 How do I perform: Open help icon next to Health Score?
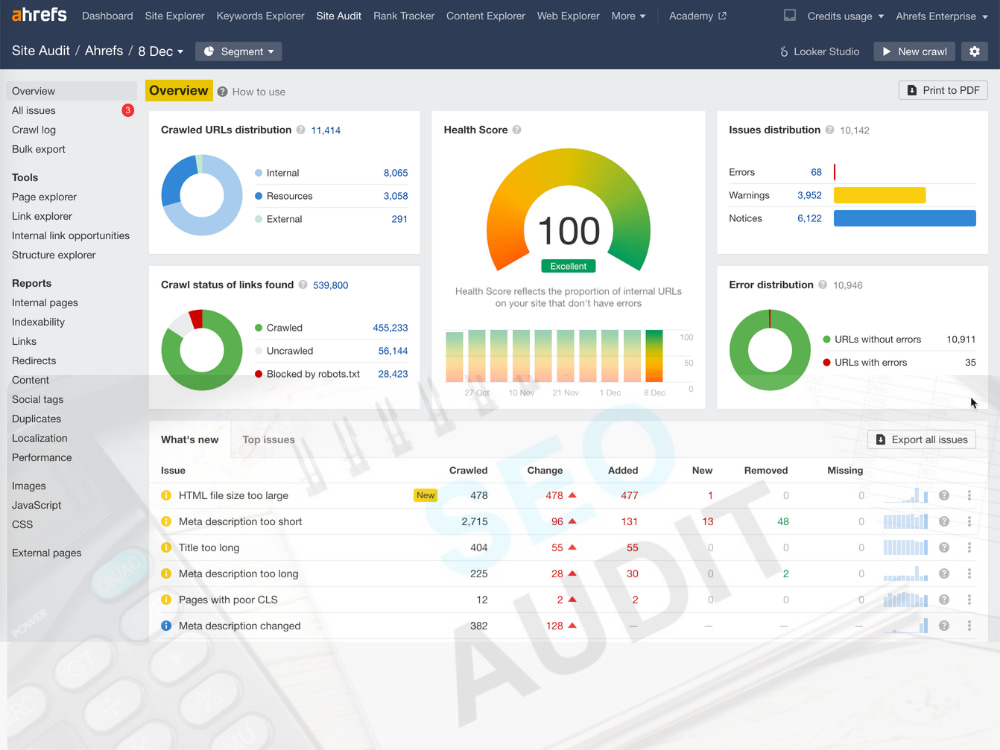pos(517,129)
